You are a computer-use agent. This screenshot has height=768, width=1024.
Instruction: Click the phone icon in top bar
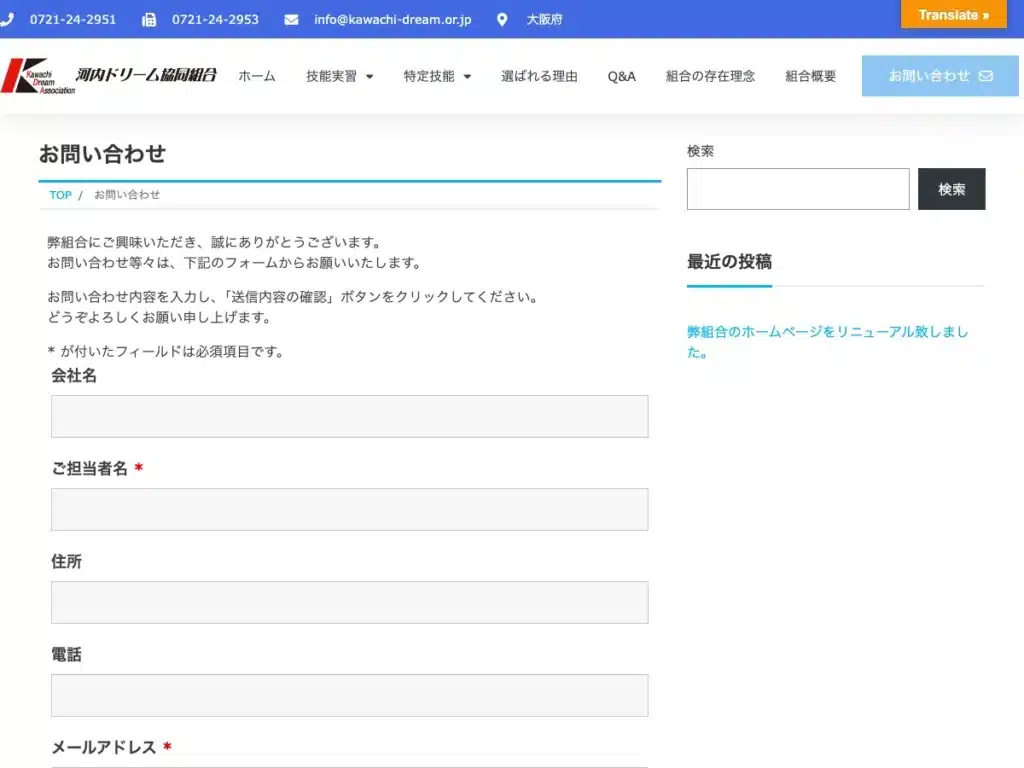7,20
